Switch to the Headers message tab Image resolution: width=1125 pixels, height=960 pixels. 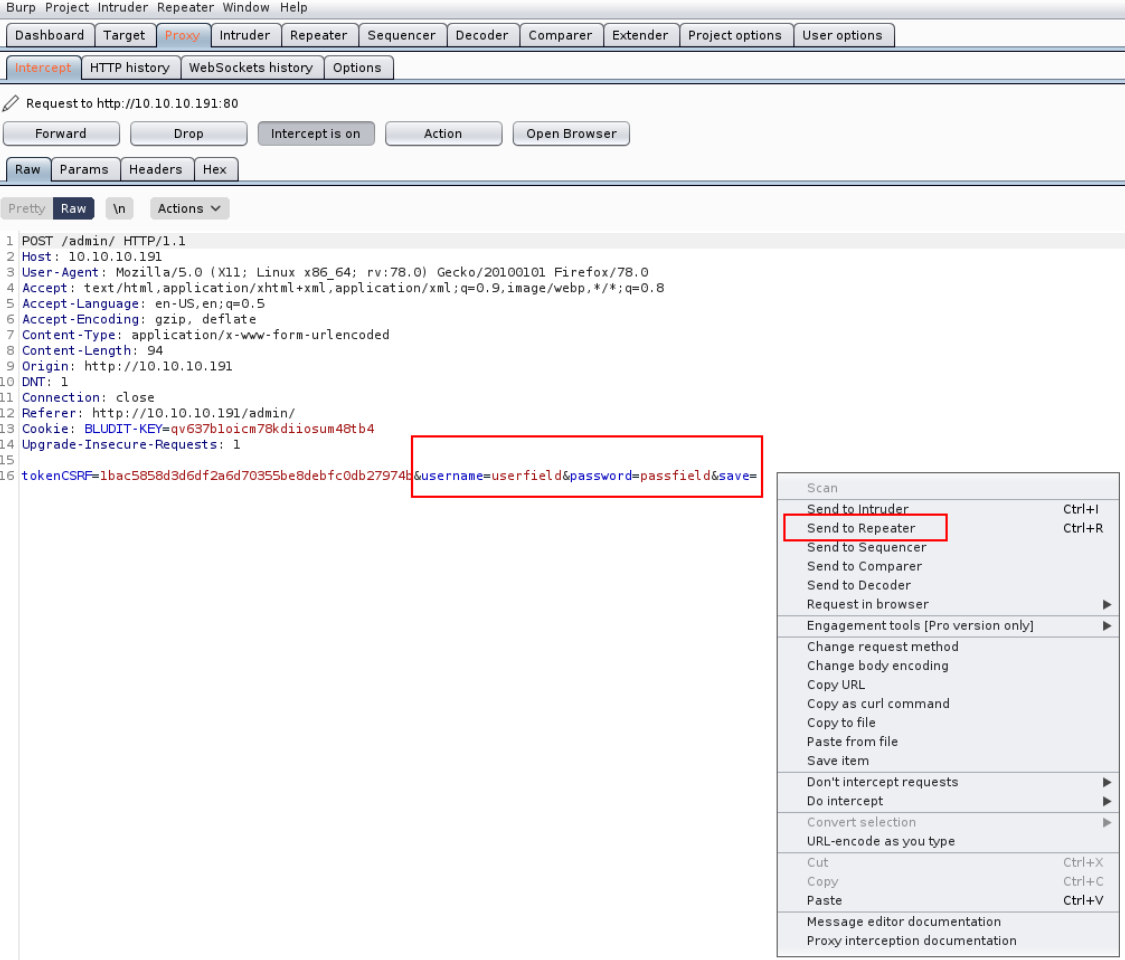156,169
